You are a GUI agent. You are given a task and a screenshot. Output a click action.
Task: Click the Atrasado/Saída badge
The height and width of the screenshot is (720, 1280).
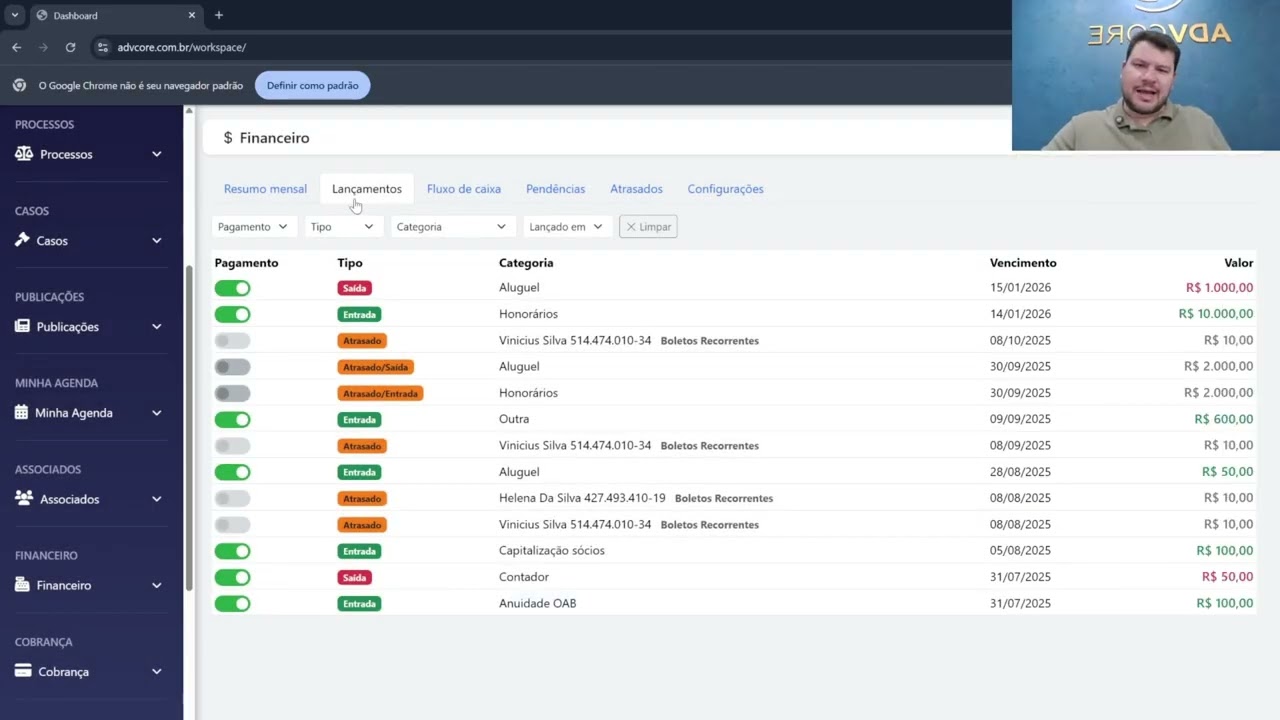point(375,367)
